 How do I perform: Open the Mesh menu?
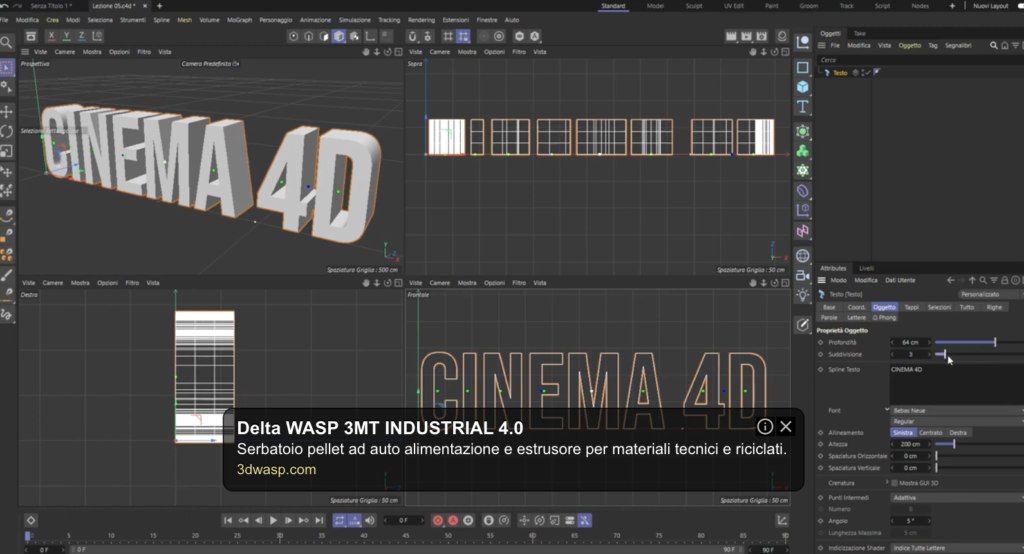[x=185, y=20]
